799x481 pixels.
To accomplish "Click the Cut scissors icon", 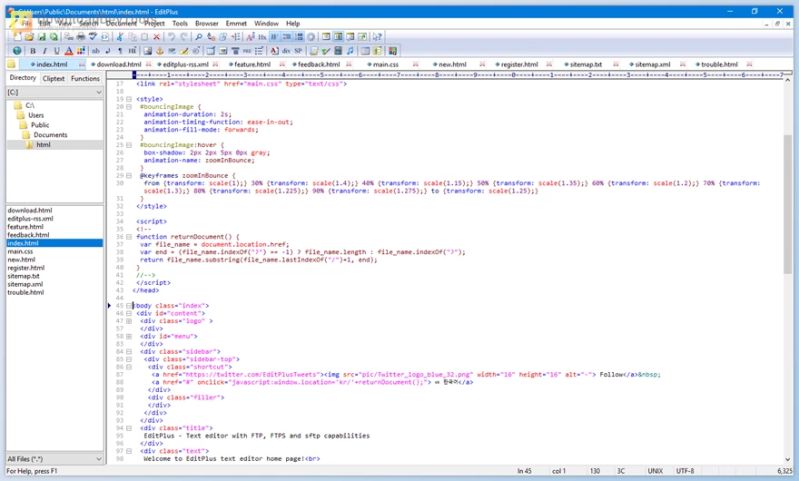I will [120, 37].
